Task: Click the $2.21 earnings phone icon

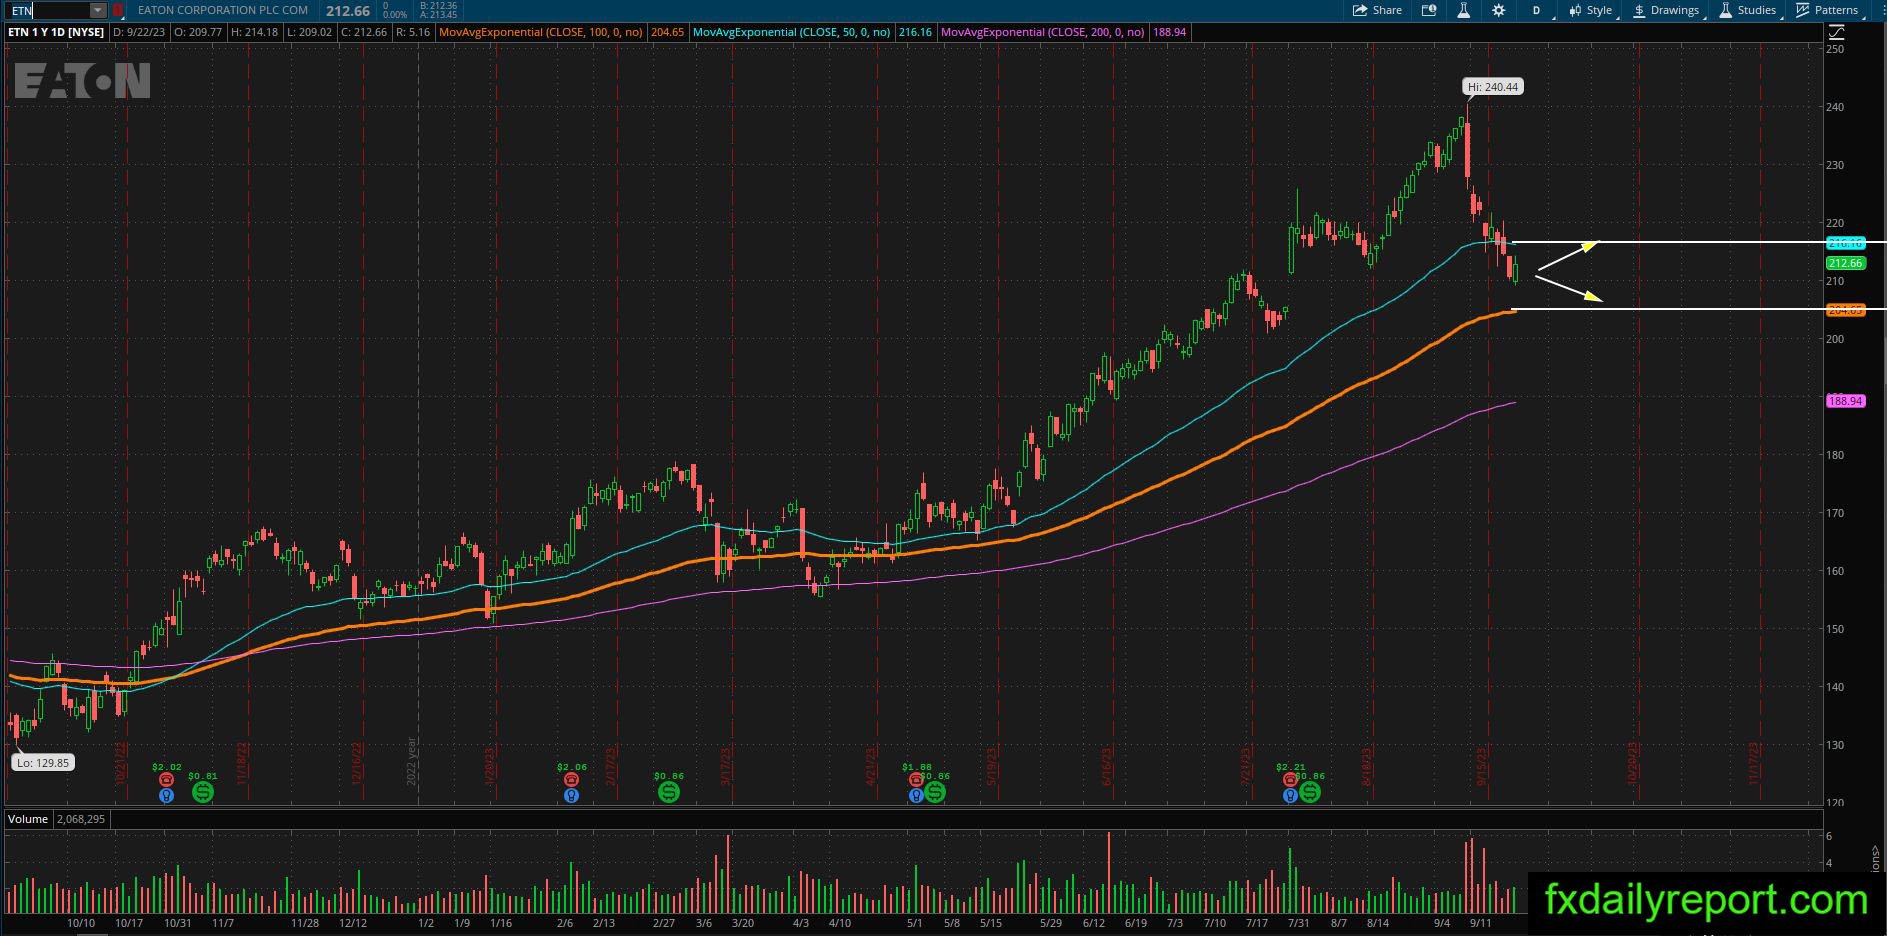Action: click(1290, 780)
